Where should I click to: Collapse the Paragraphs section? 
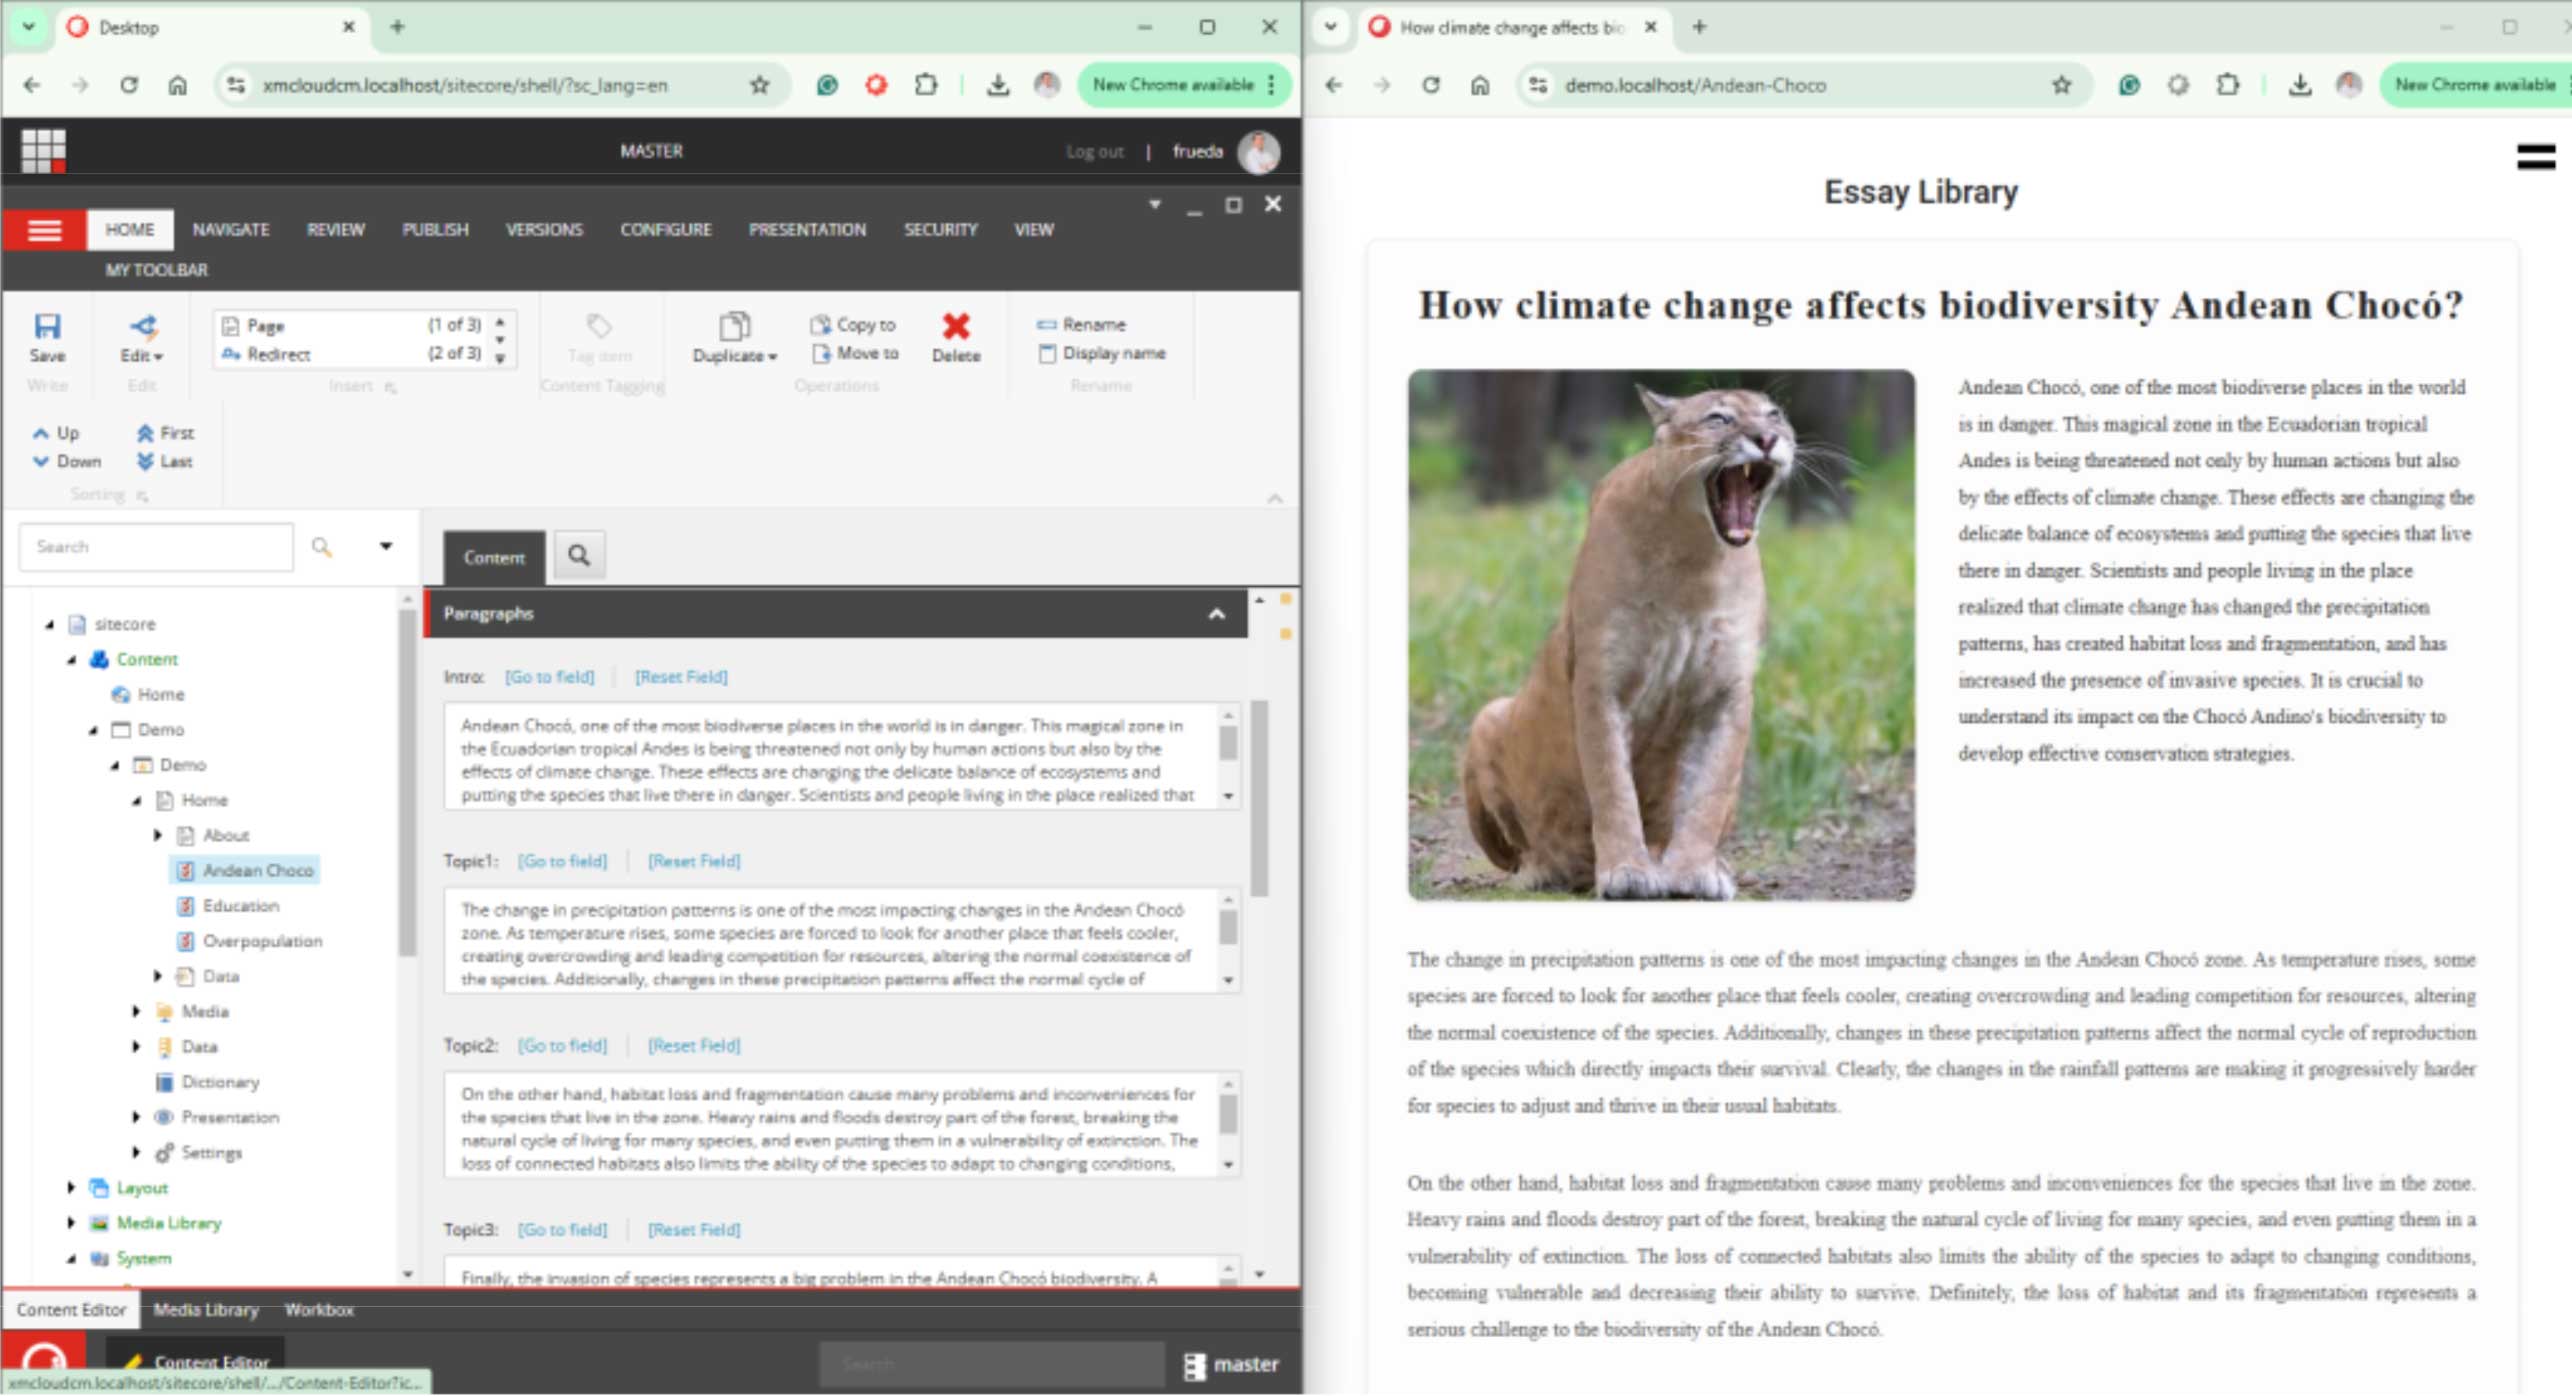(1216, 613)
